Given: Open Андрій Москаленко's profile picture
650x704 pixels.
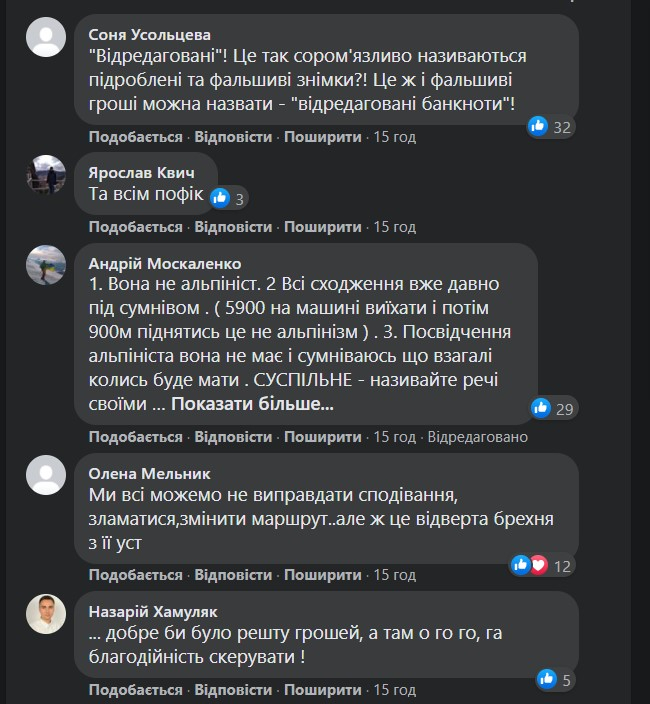Looking at the screenshot, I should coord(46,264).
